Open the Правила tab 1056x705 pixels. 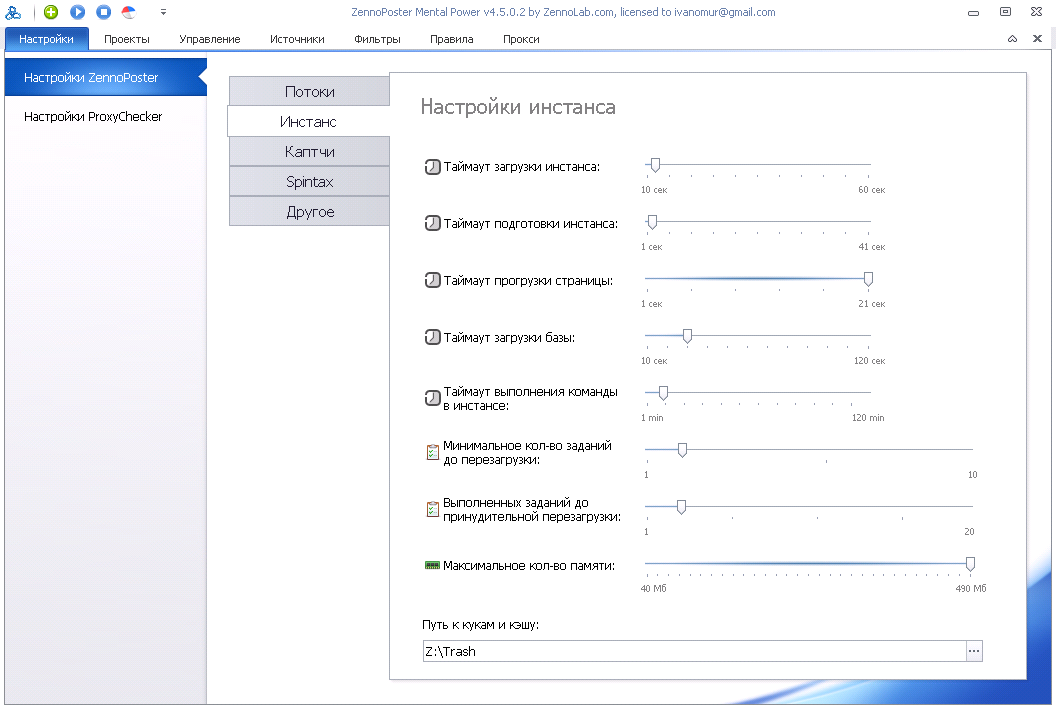451,39
